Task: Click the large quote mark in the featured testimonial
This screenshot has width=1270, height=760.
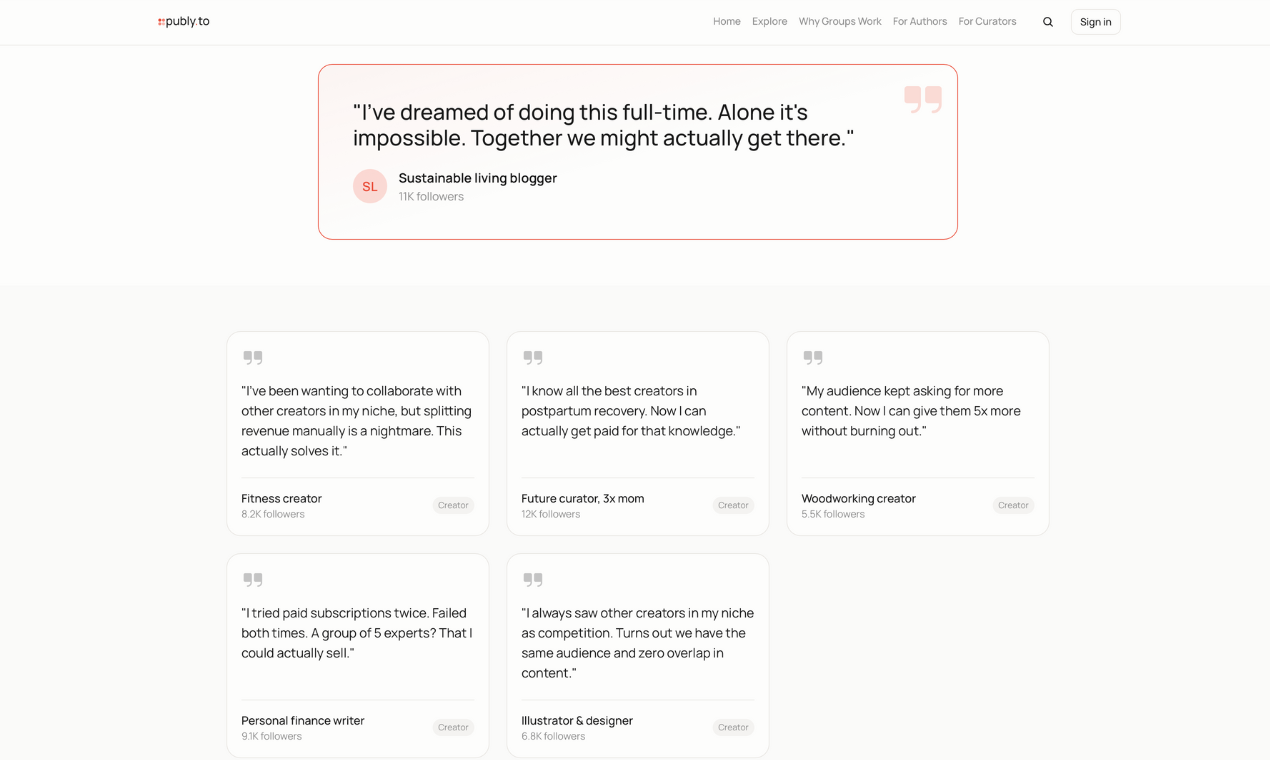Action: (x=922, y=99)
